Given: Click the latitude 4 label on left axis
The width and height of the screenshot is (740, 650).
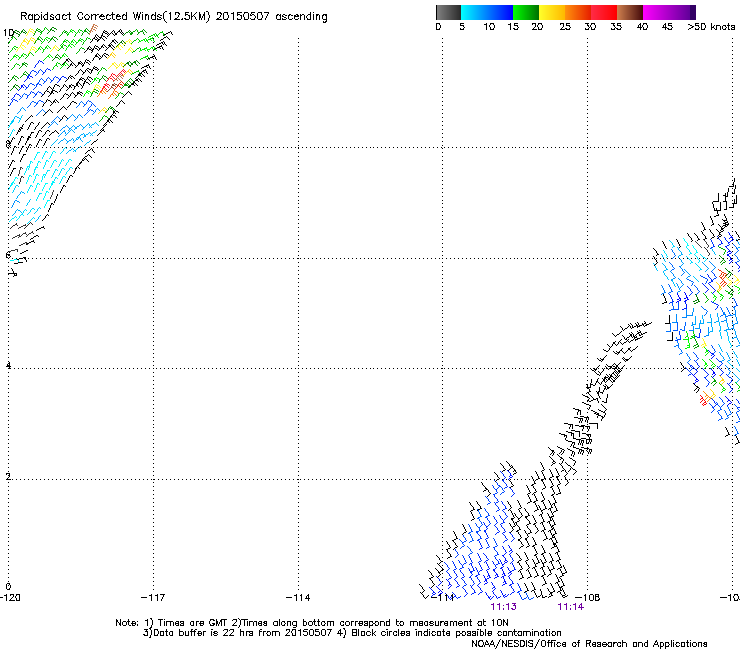Looking at the screenshot, I should pyautogui.click(x=8, y=366).
